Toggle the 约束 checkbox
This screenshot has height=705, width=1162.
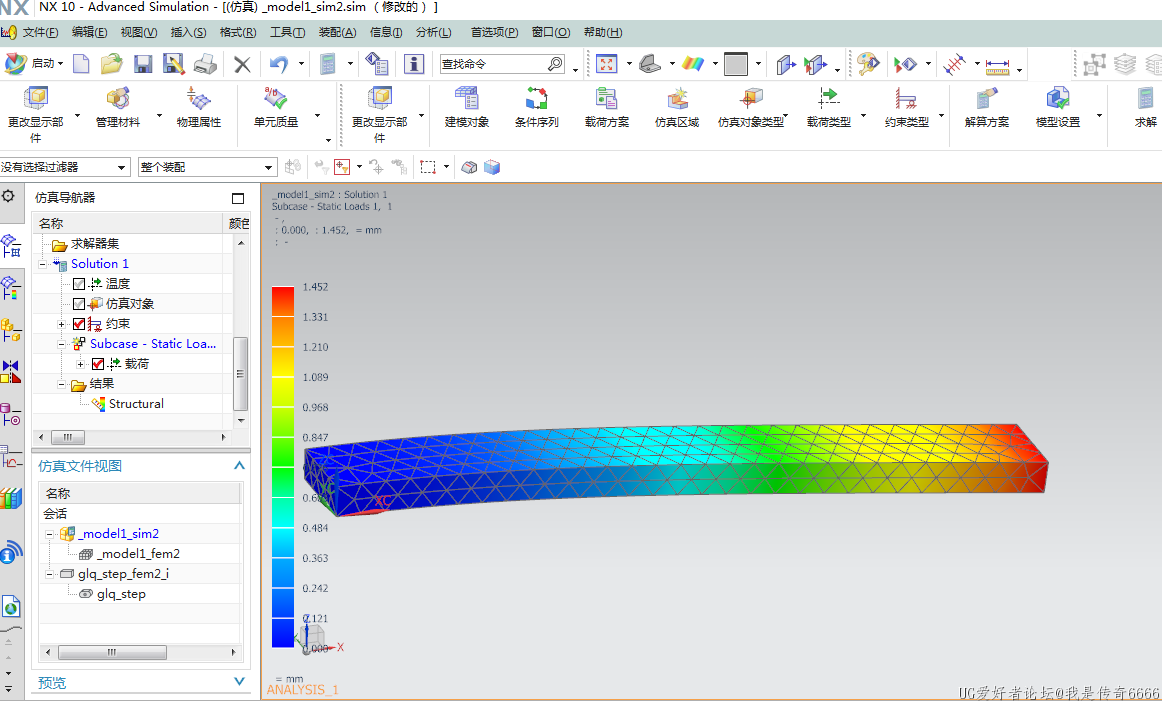(x=79, y=324)
